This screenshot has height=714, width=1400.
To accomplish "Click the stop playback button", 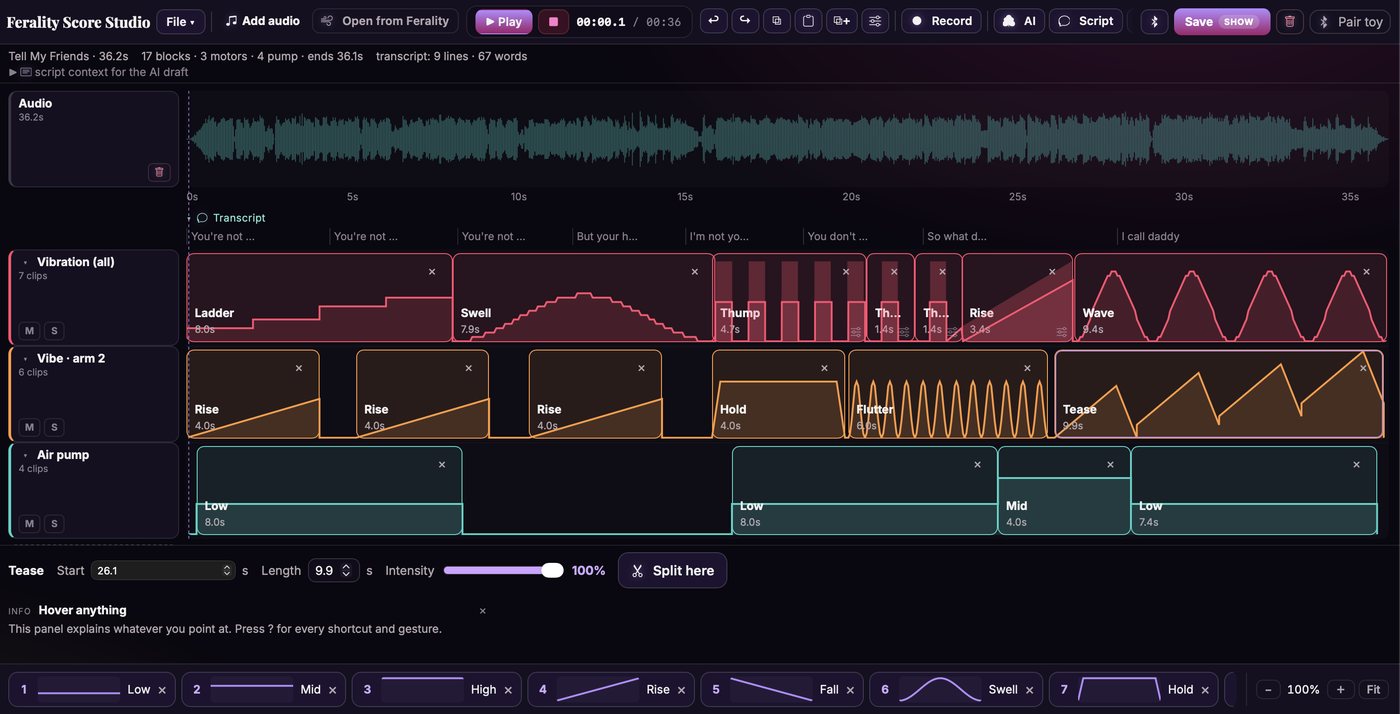I will pos(553,21).
